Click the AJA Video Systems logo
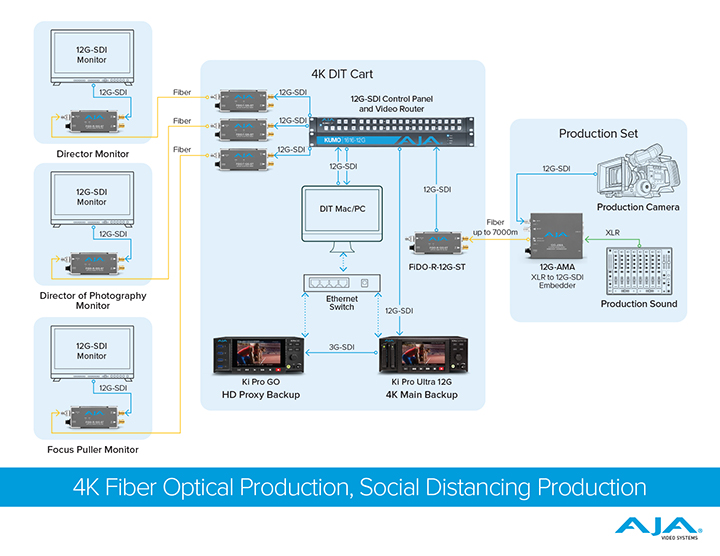 click(x=649, y=529)
